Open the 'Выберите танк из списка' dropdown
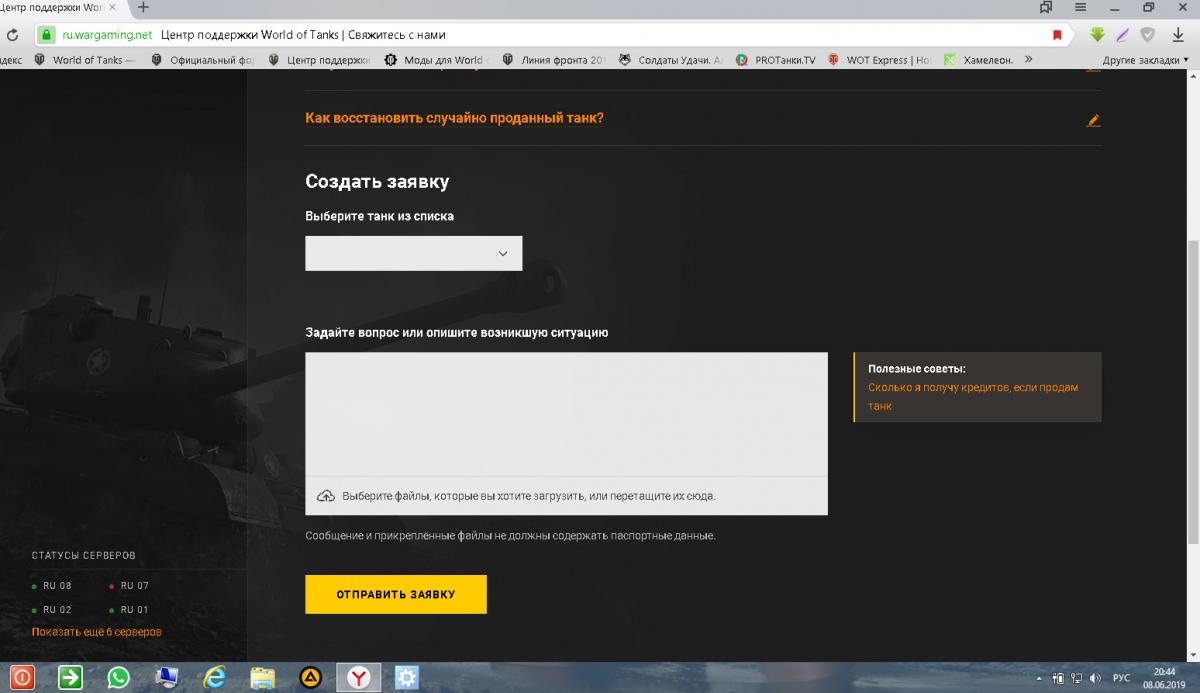The height and width of the screenshot is (693, 1200). pyautogui.click(x=414, y=253)
